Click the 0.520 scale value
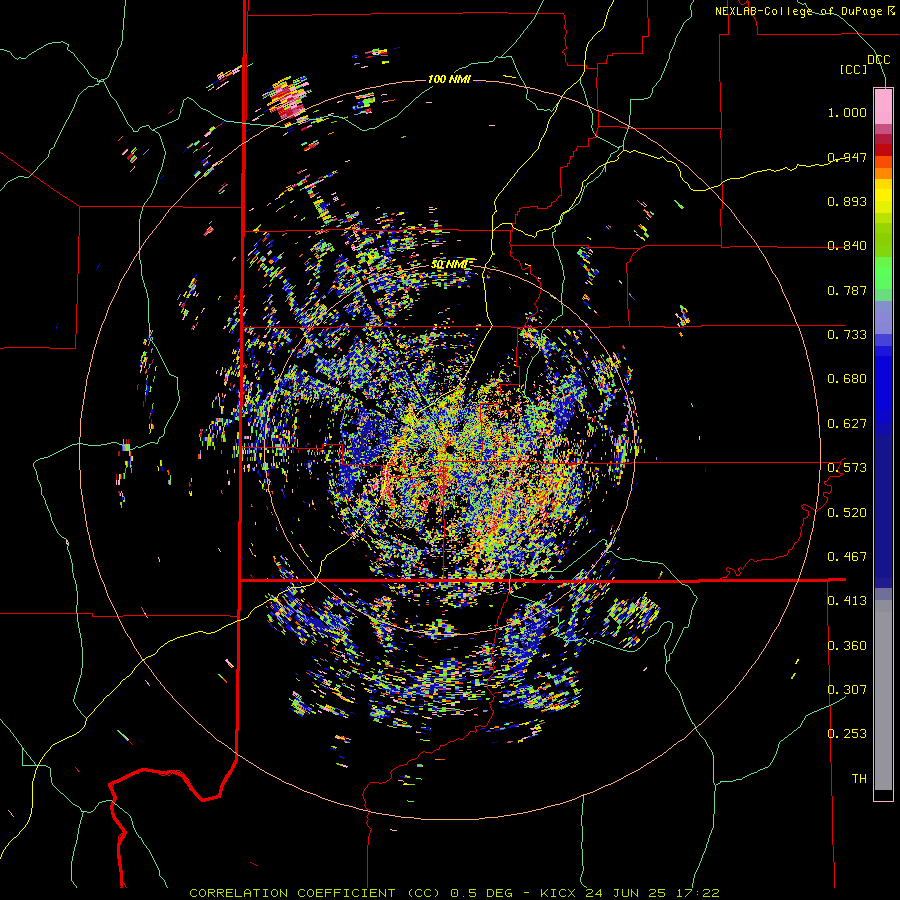The image size is (900, 900). pos(847,513)
